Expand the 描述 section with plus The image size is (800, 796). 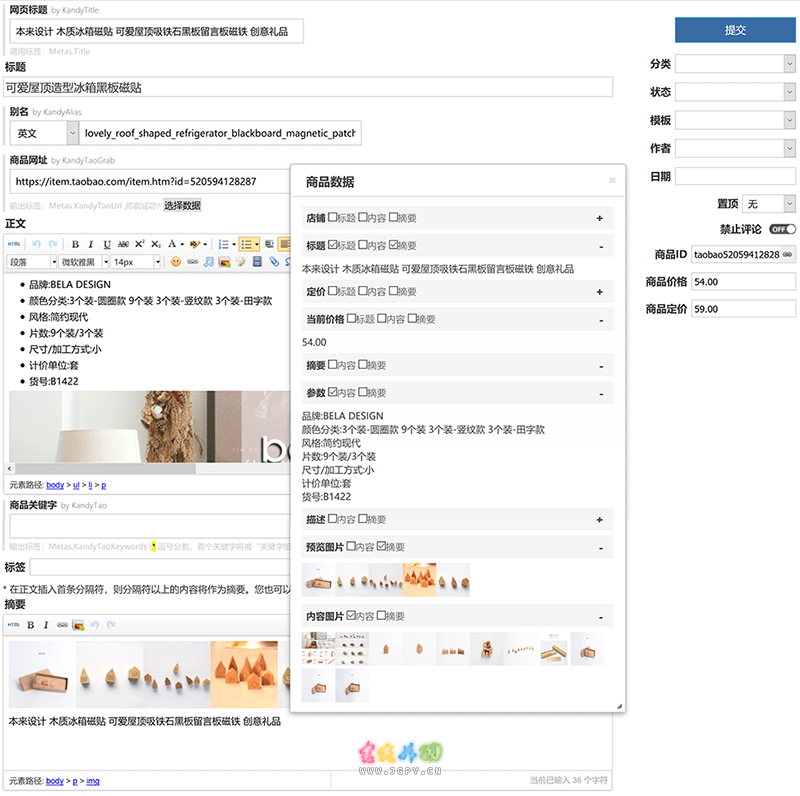pos(599,519)
